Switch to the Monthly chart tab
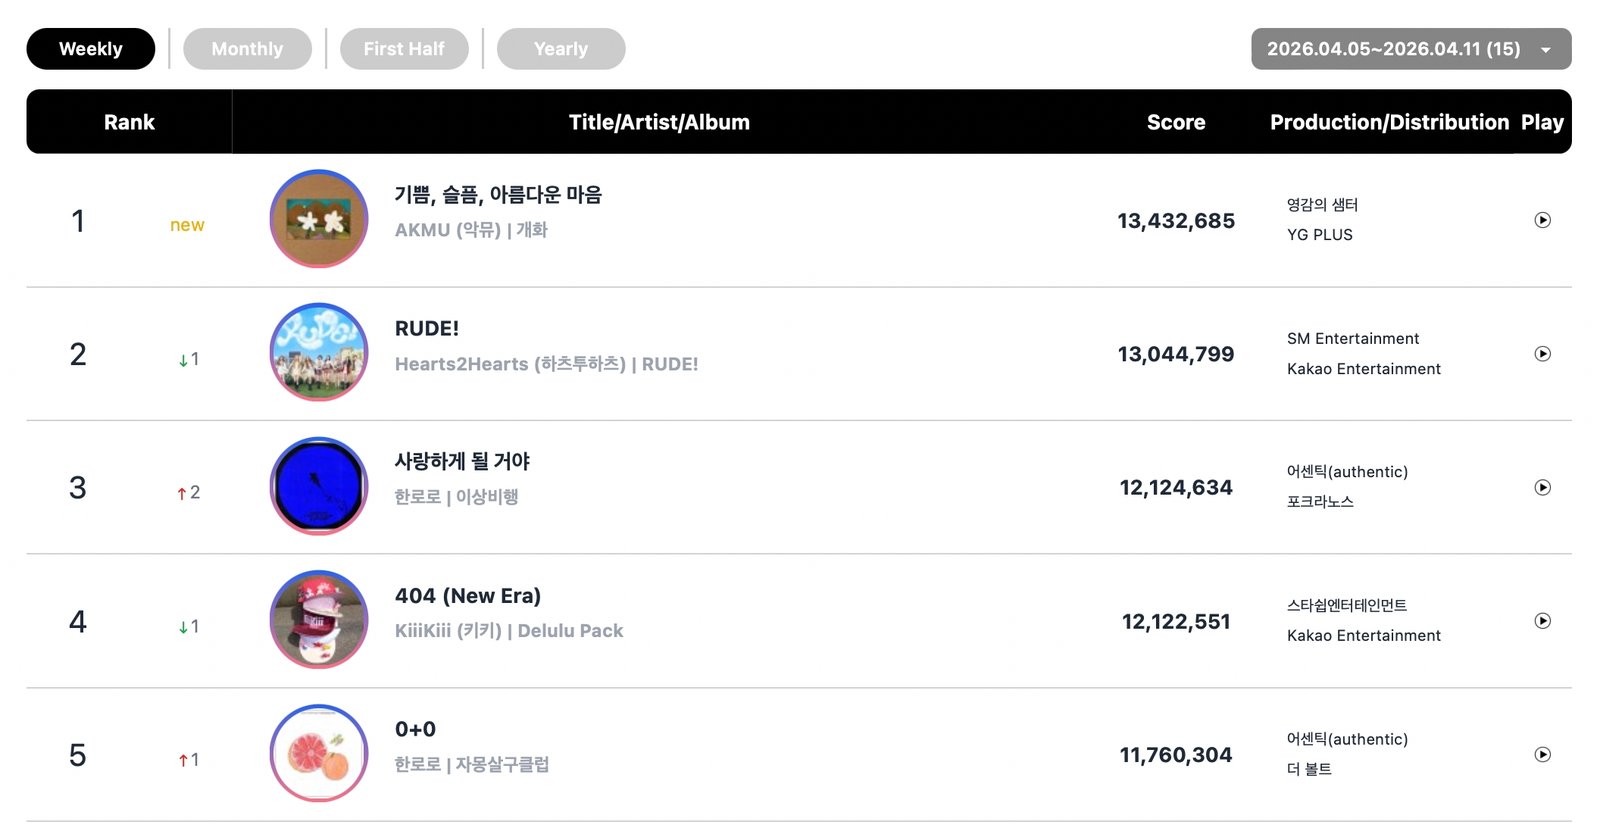Screen dimensions: 1600x834 tap(247, 48)
